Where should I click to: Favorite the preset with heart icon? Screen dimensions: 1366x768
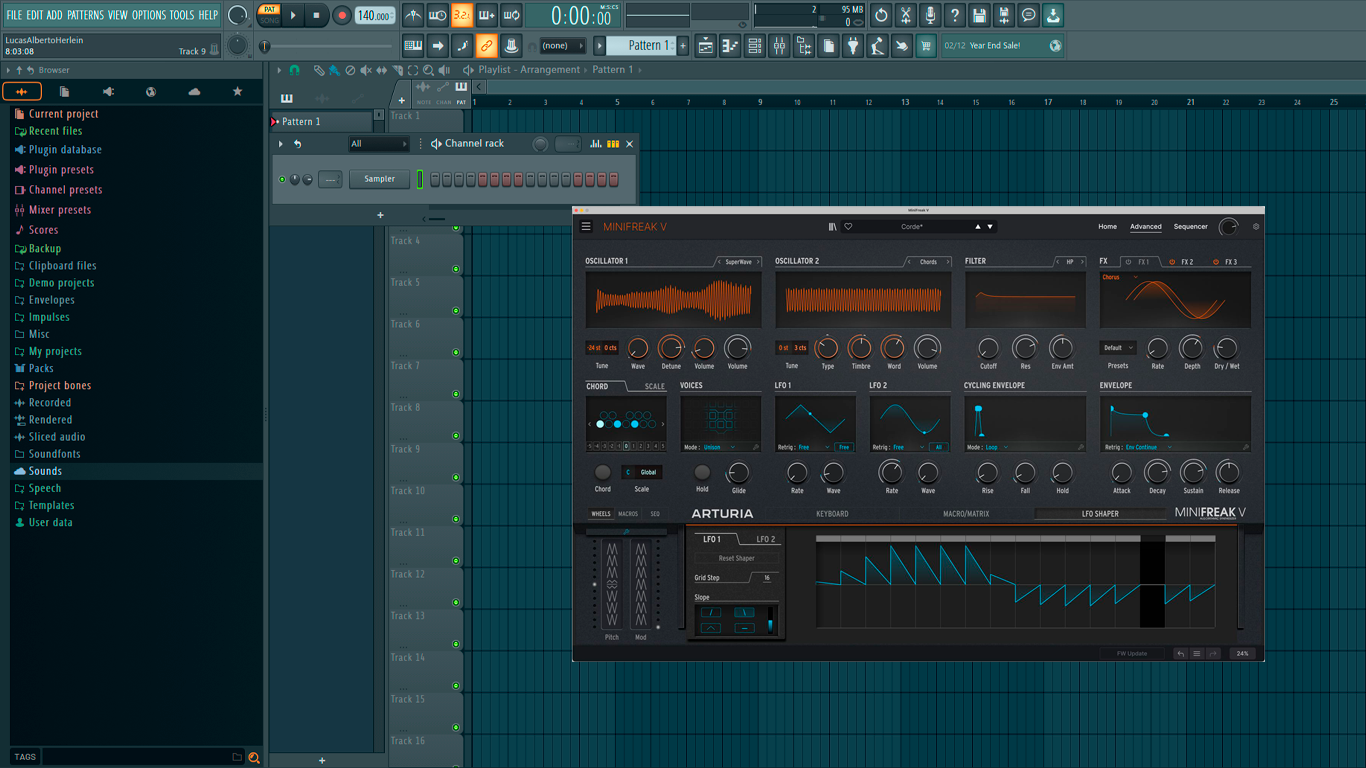848,227
